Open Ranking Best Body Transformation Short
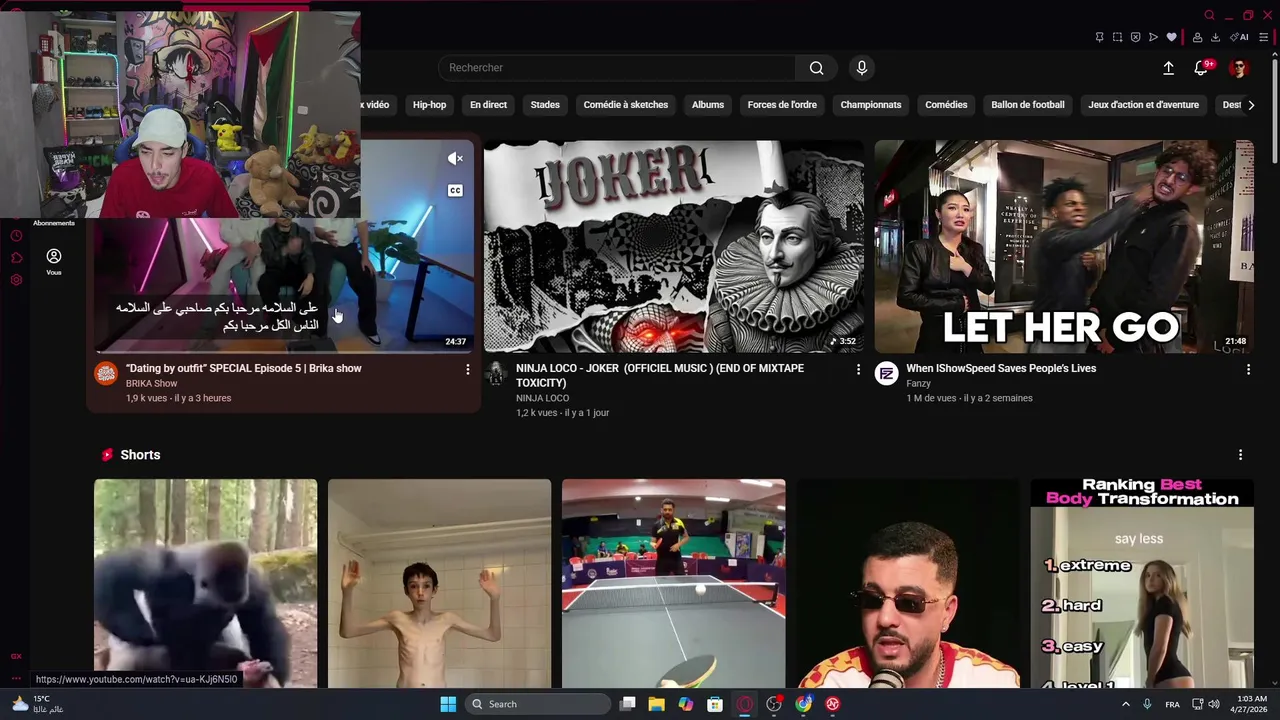Image resolution: width=1280 pixels, height=720 pixels. [x=1142, y=584]
